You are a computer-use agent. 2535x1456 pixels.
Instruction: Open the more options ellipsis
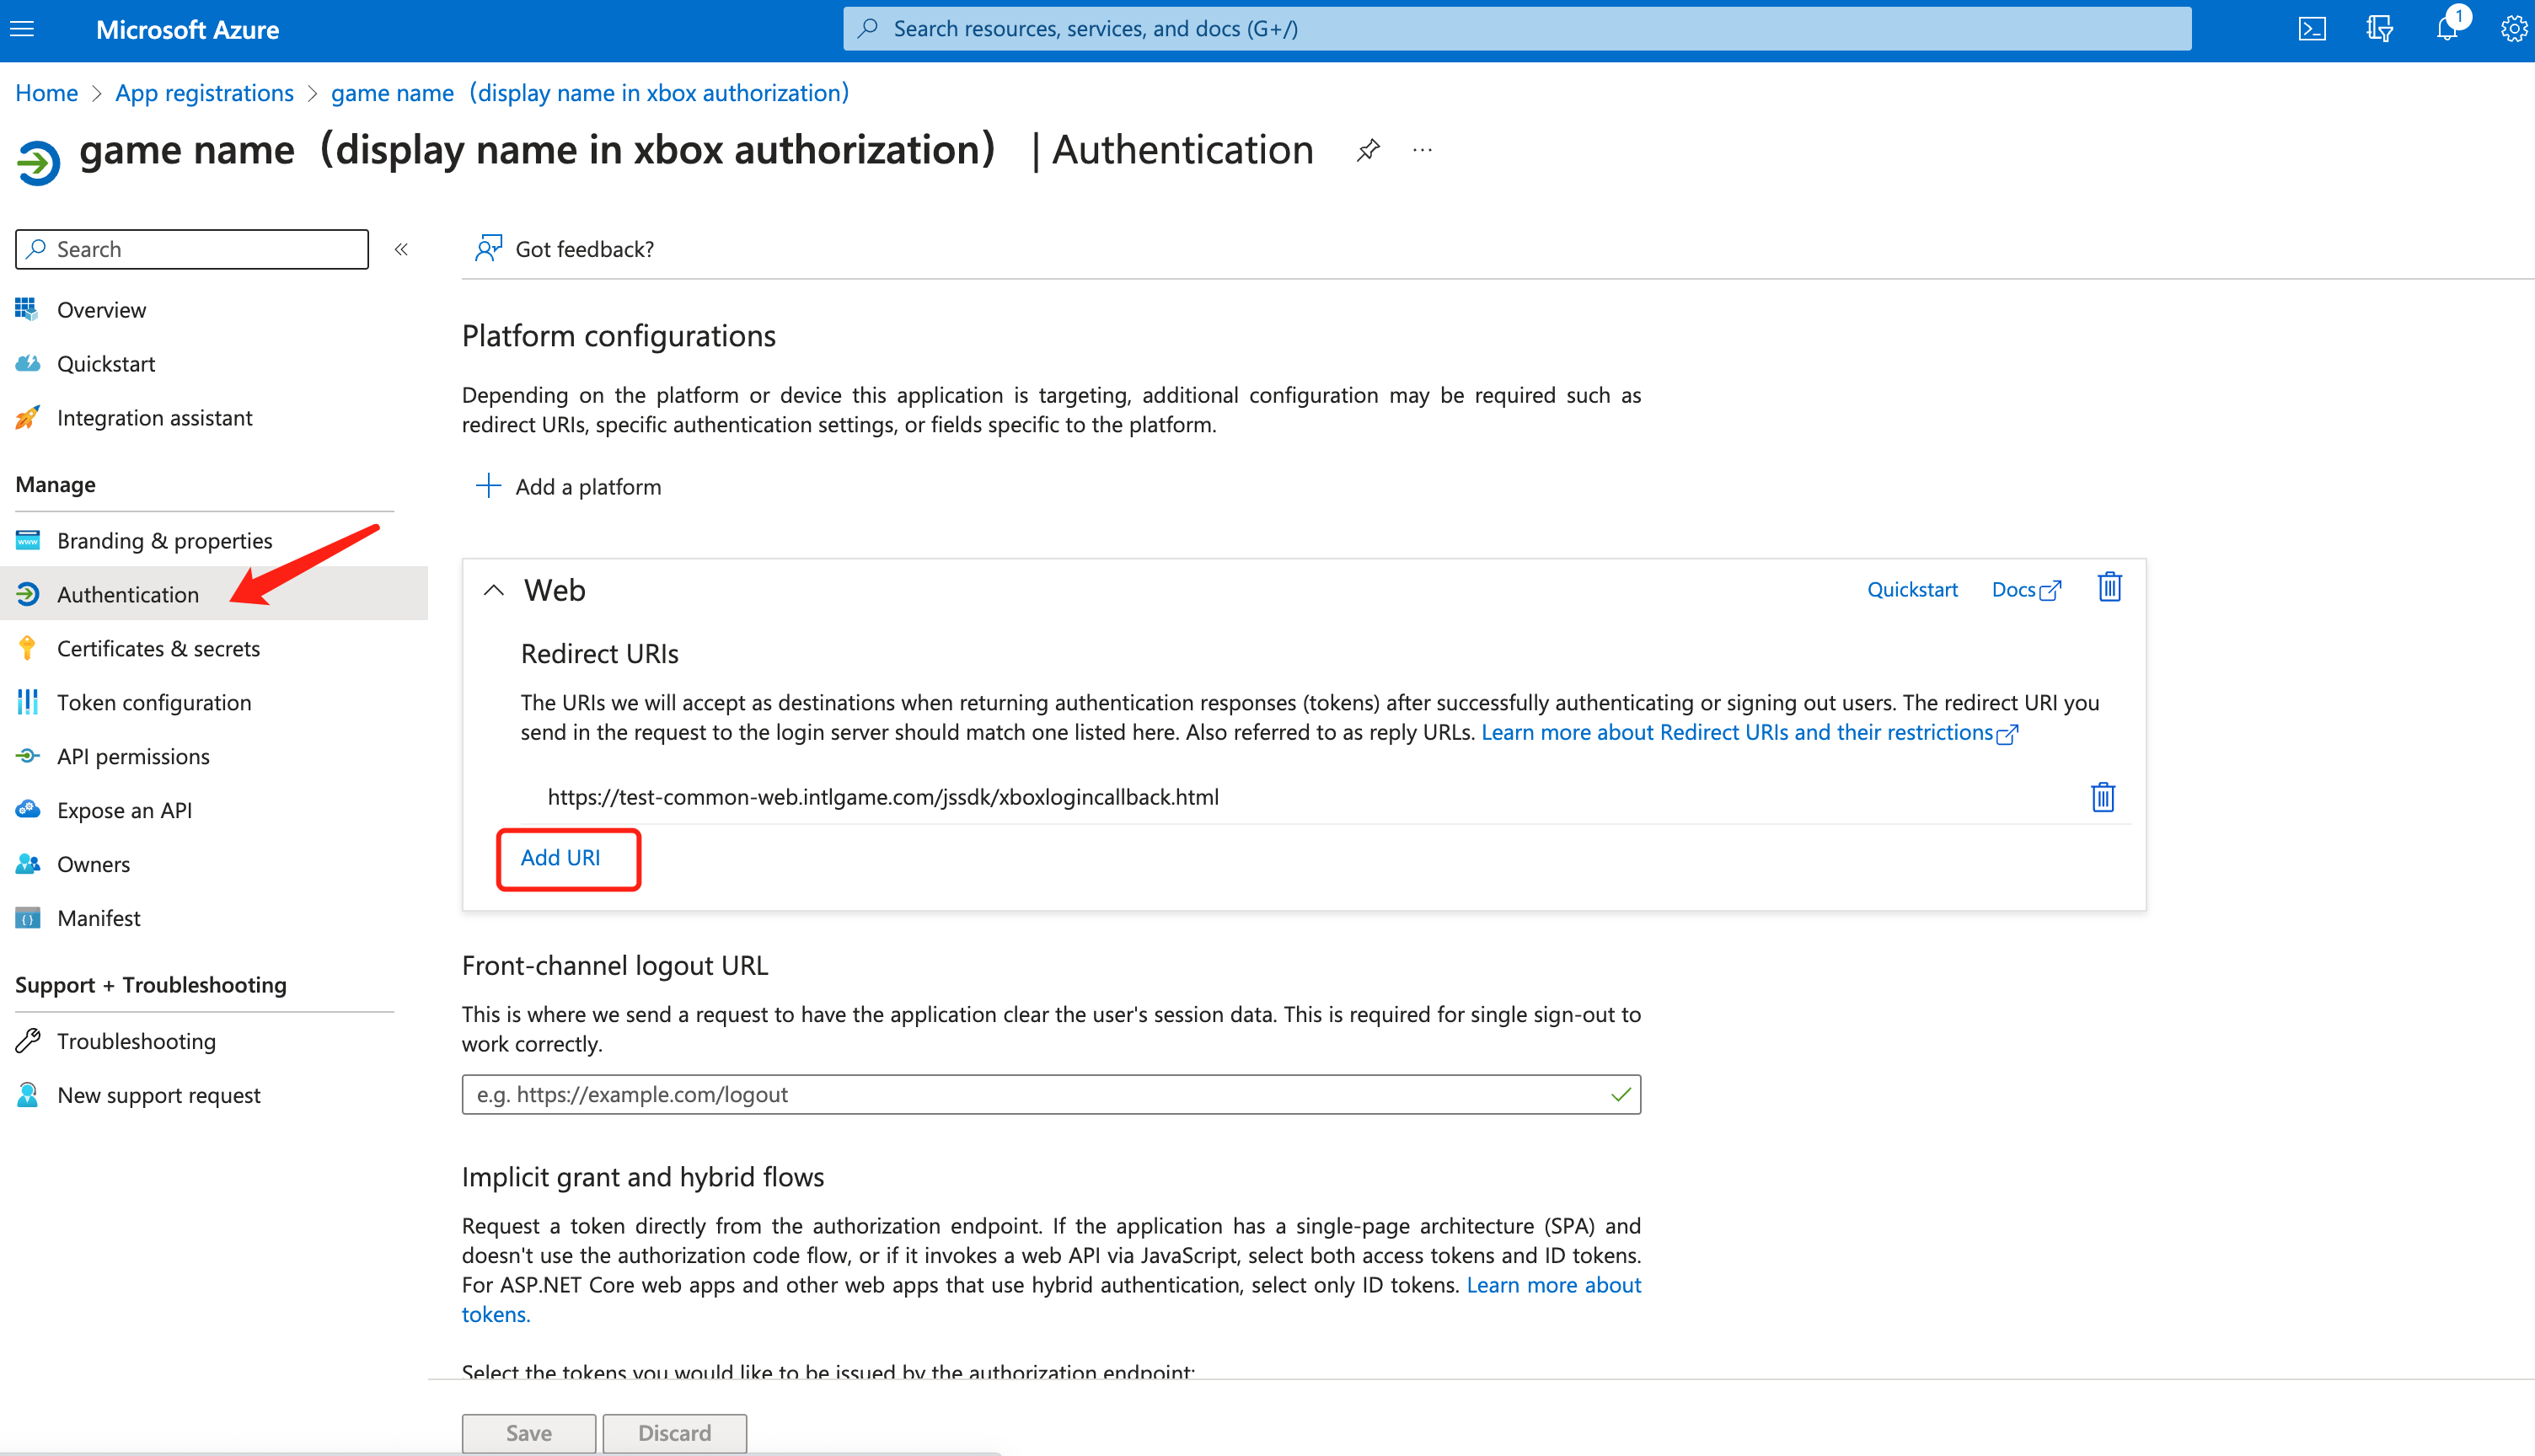coord(1422,150)
